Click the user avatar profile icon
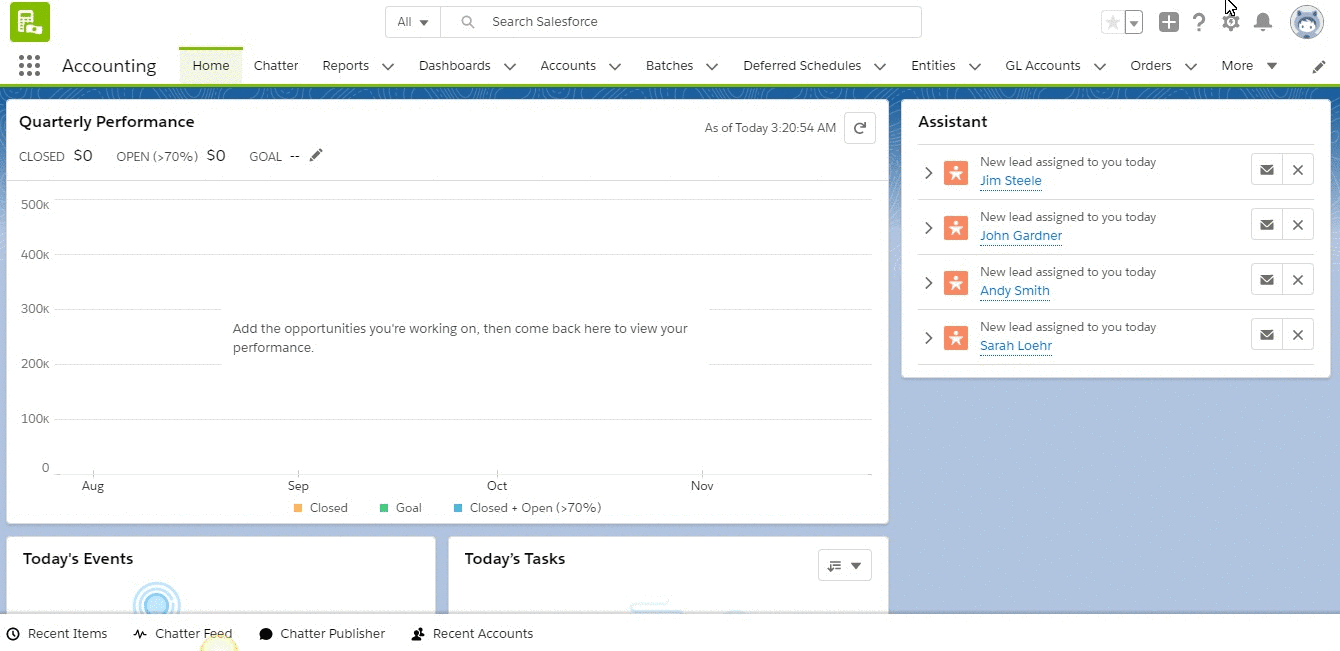 pyautogui.click(x=1306, y=22)
